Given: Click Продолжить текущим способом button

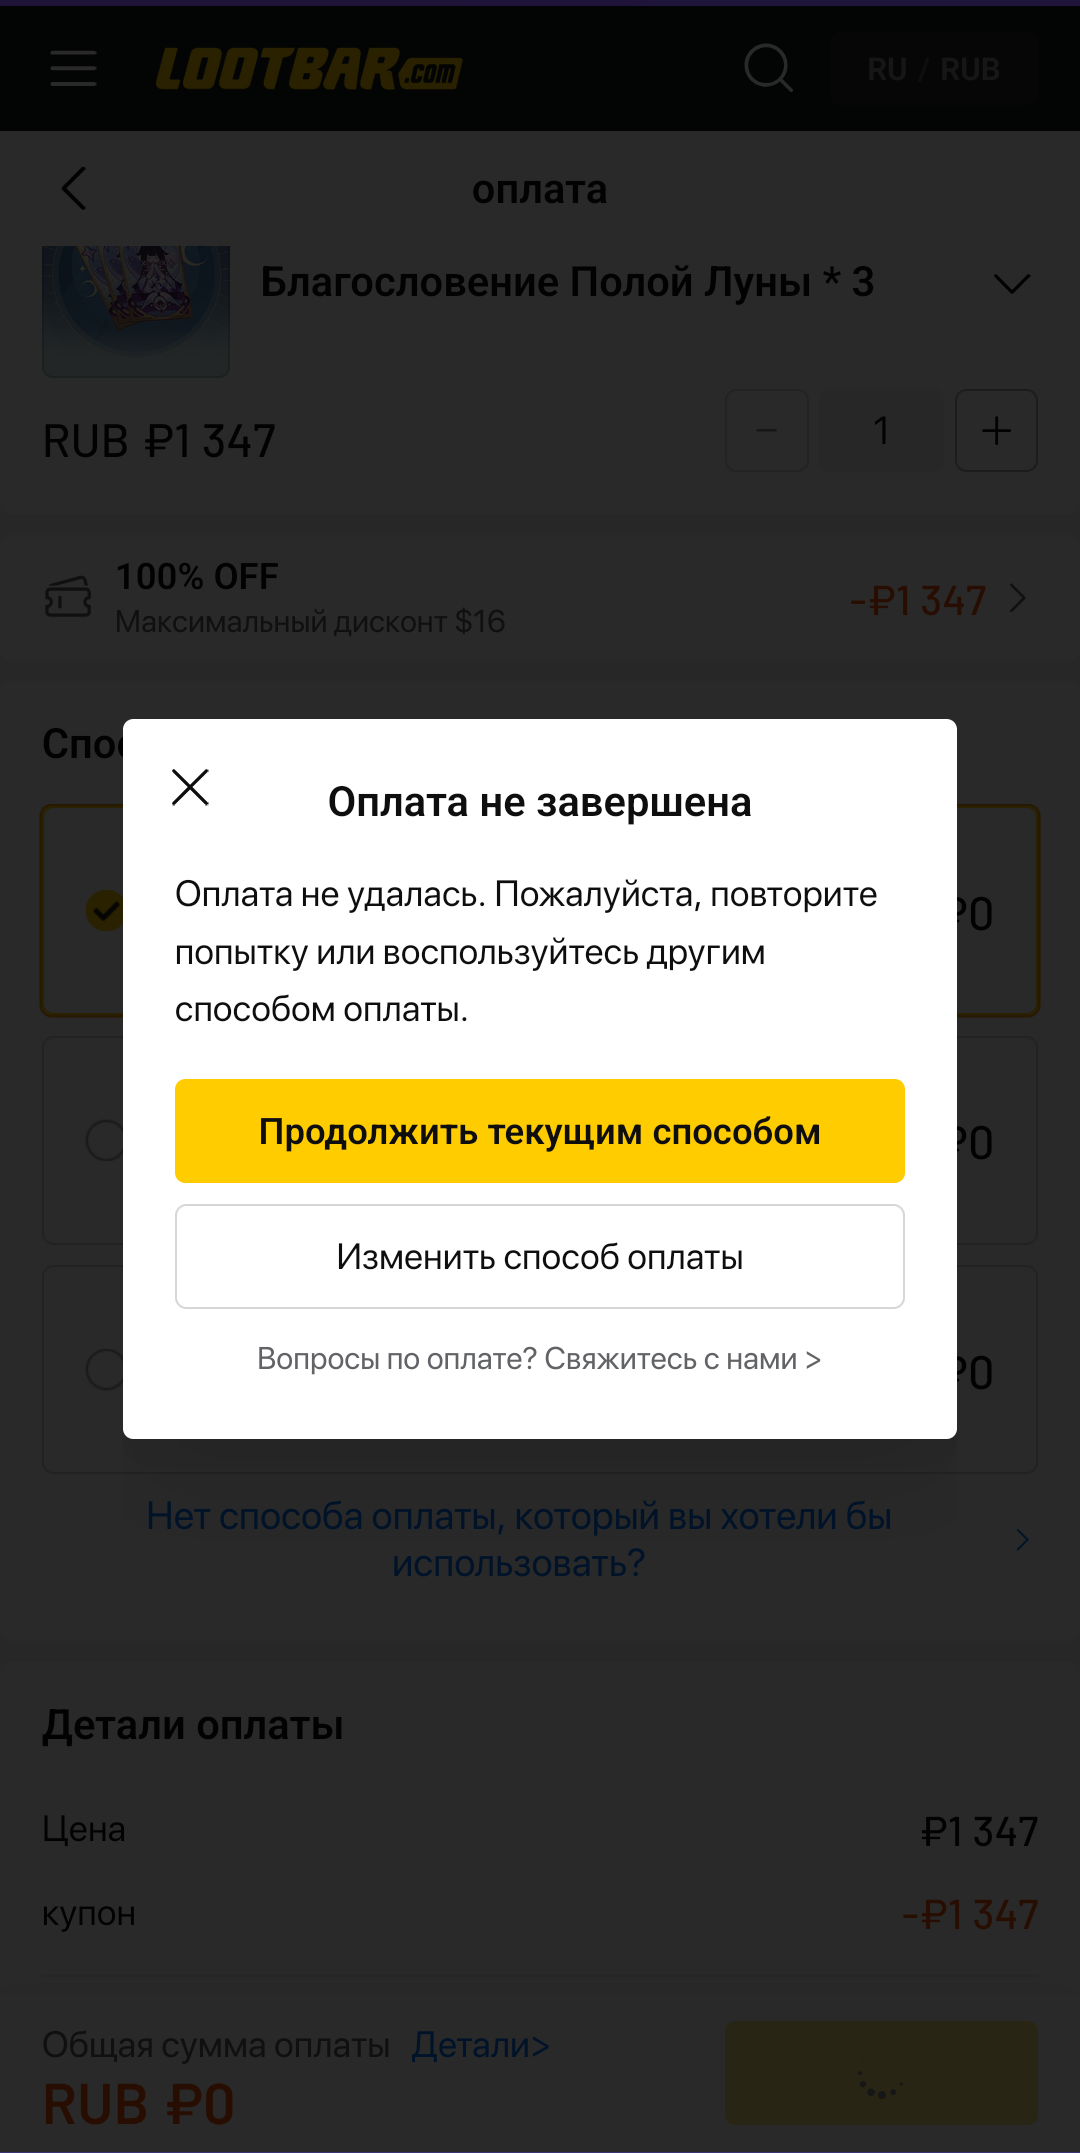Looking at the screenshot, I should [540, 1131].
